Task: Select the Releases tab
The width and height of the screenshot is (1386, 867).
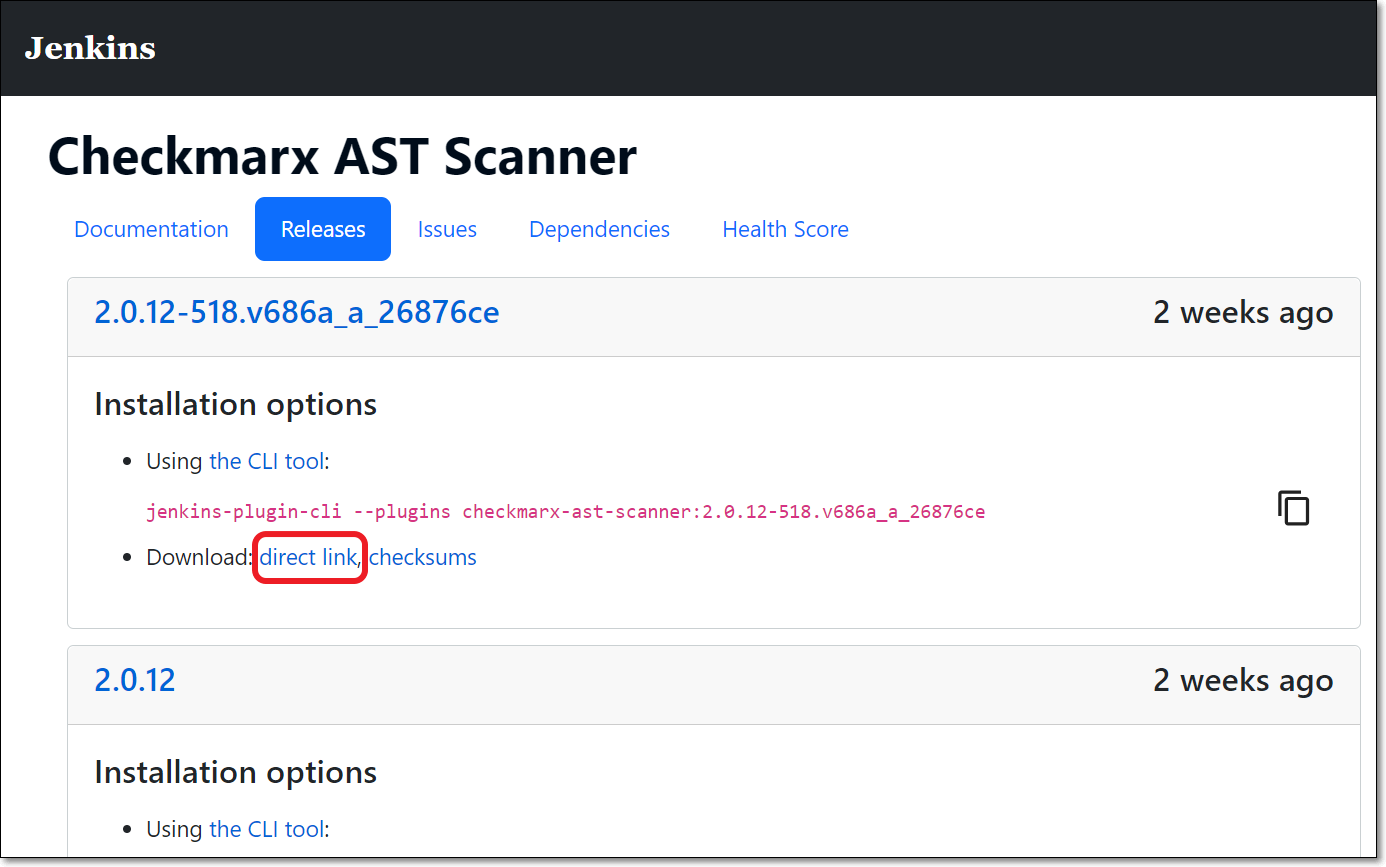Action: tap(323, 229)
